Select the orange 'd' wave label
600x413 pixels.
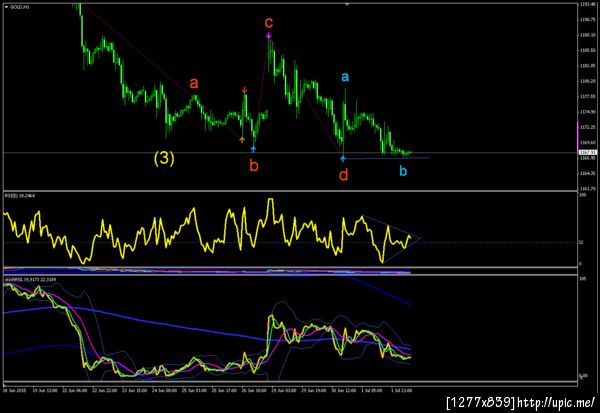click(x=344, y=175)
